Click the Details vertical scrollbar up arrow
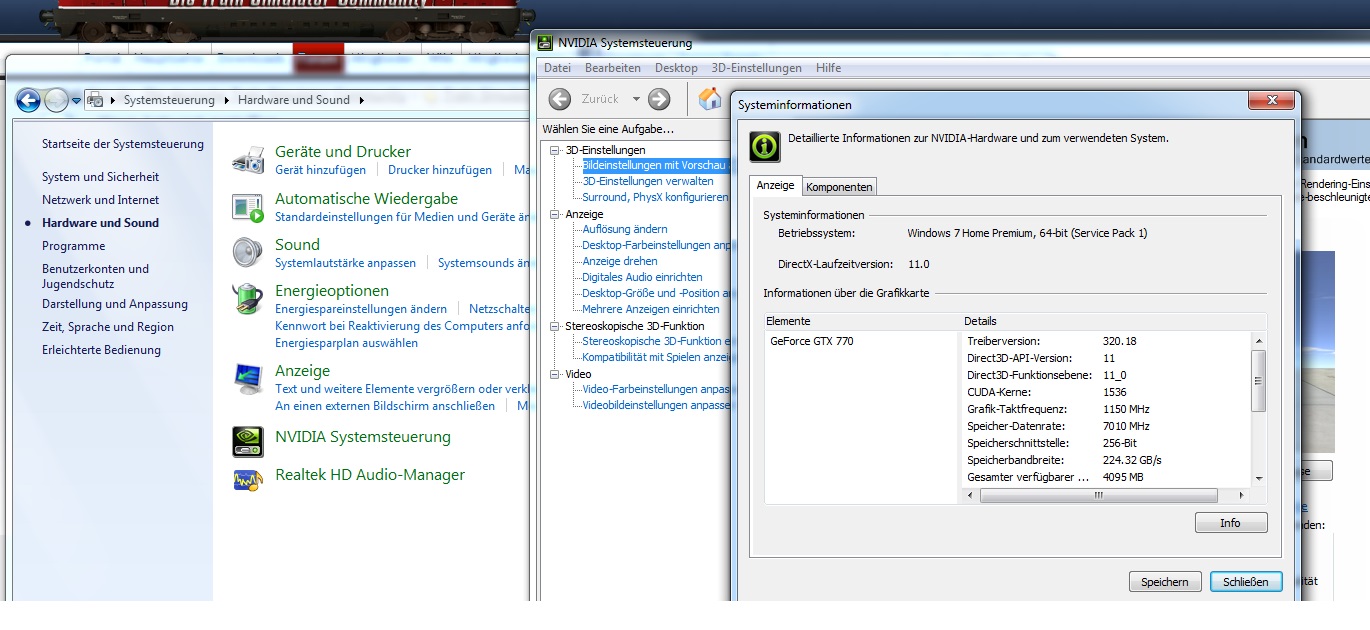The width and height of the screenshot is (1370, 630). click(x=1258, y=341)
